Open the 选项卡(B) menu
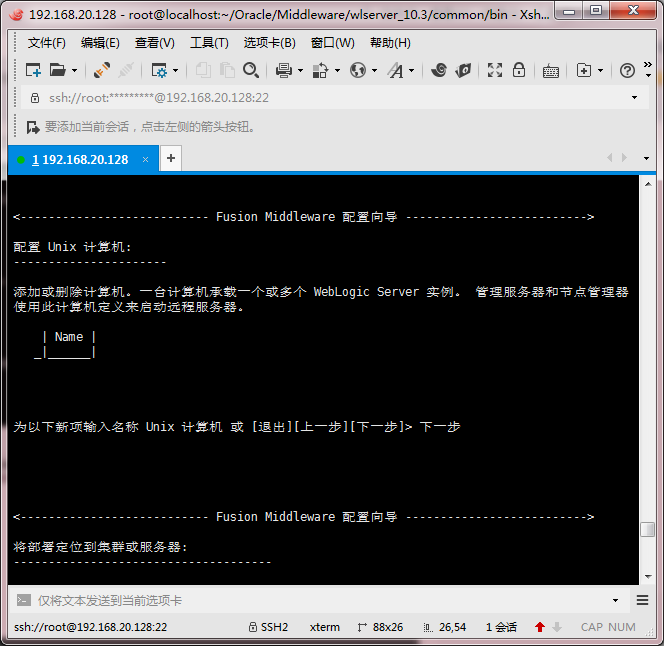Screen dimensions: 664x646 [x=269, y=43]
